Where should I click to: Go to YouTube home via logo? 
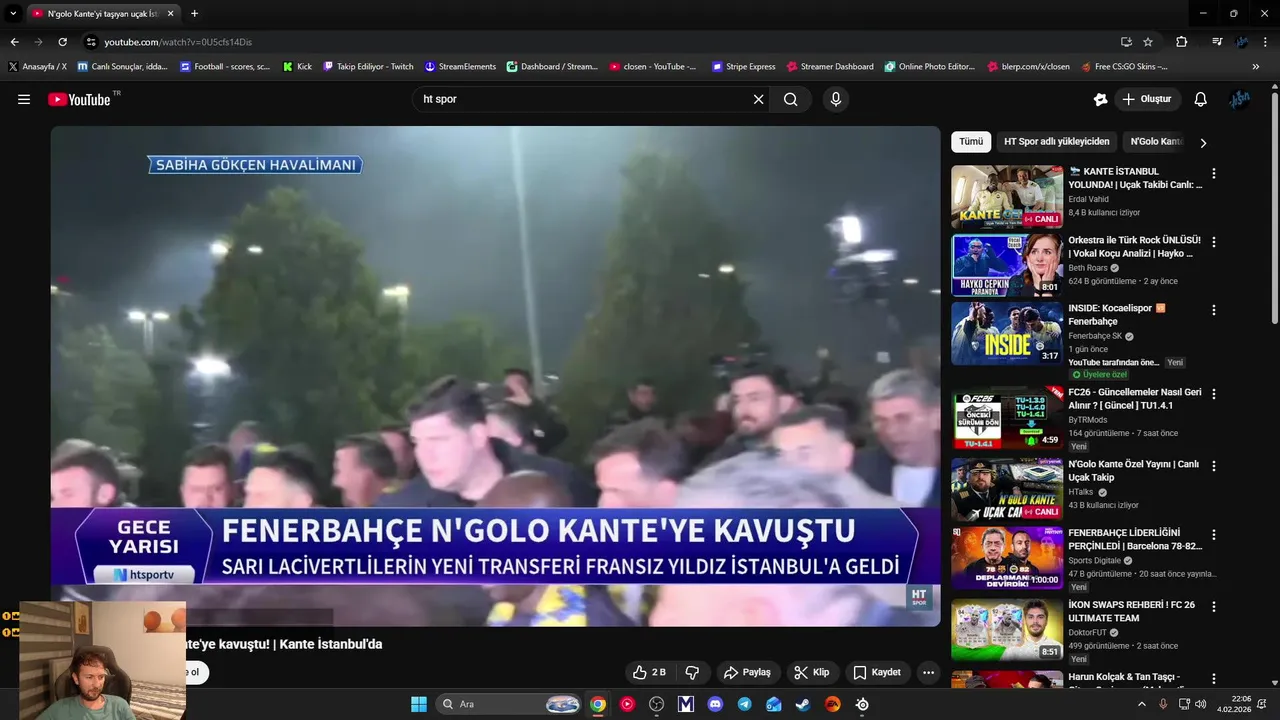coord(79,99)
